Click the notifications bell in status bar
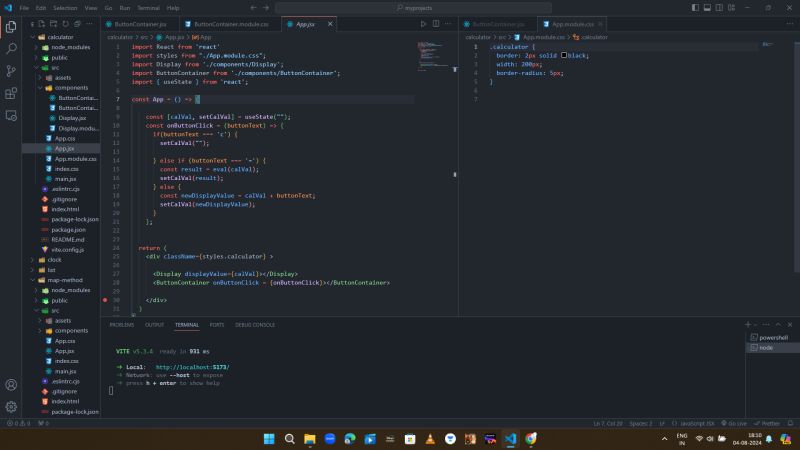Viewport: 800px width, 450px height. (x=790, y=424)
